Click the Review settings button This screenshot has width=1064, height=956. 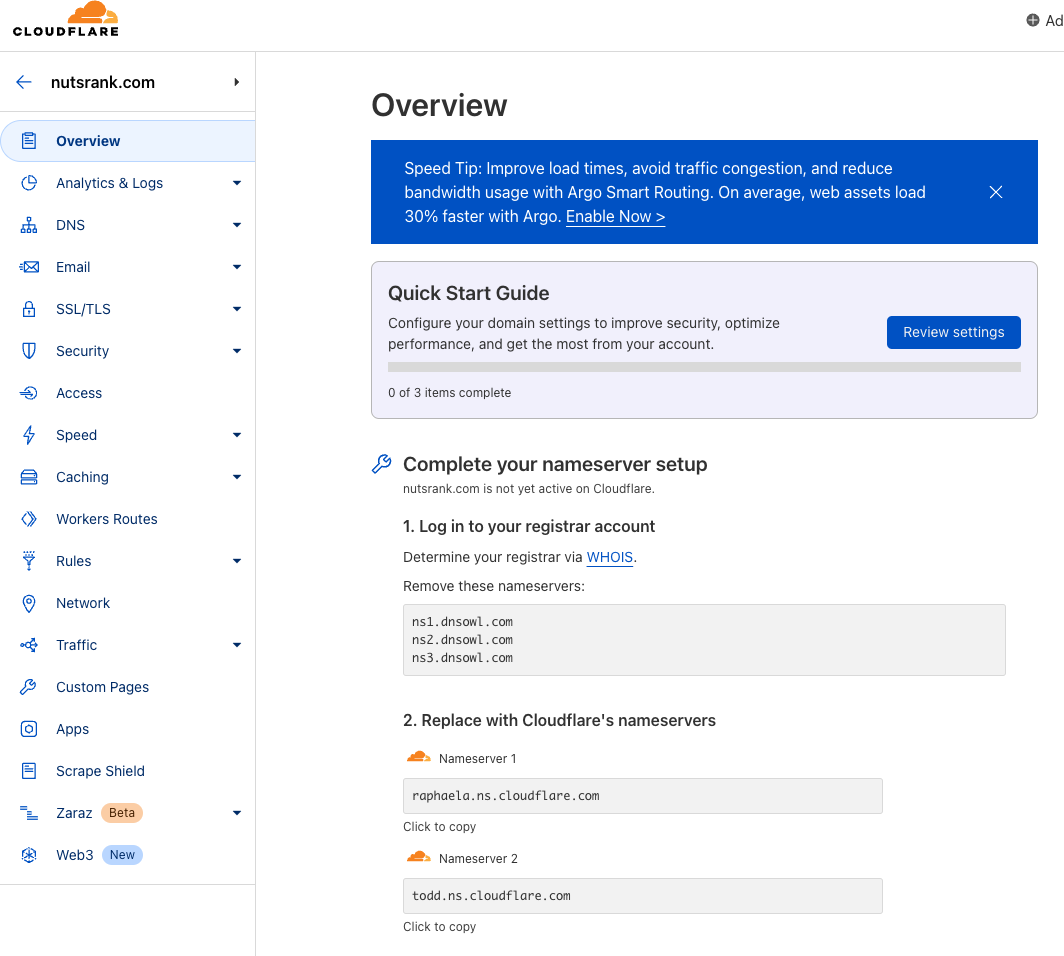pos(953,332)
